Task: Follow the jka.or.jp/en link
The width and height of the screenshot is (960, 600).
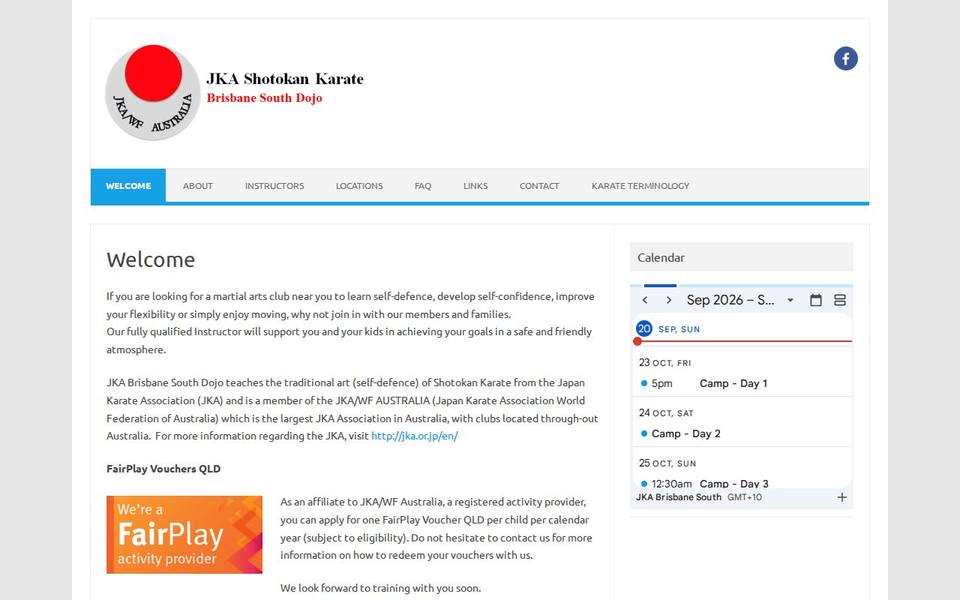Action: tap(414, 436)
